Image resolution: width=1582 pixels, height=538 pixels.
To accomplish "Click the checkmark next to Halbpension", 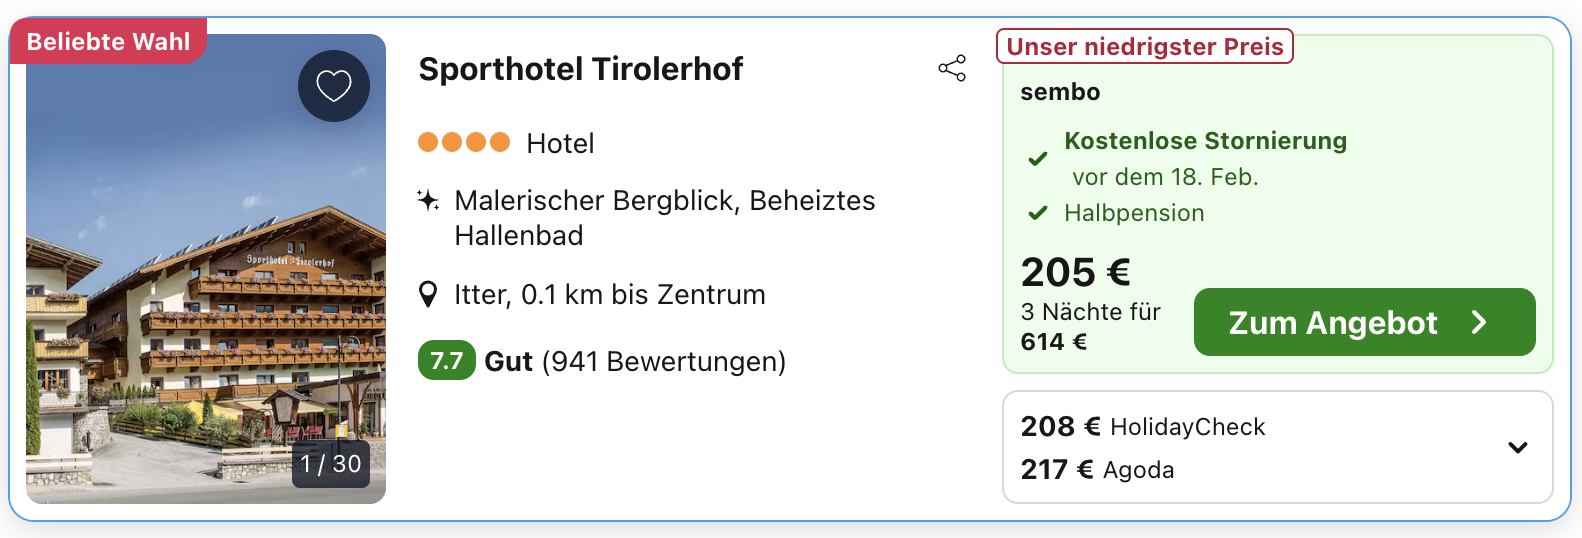I will pyautogui.click(x=1038, y=213).
